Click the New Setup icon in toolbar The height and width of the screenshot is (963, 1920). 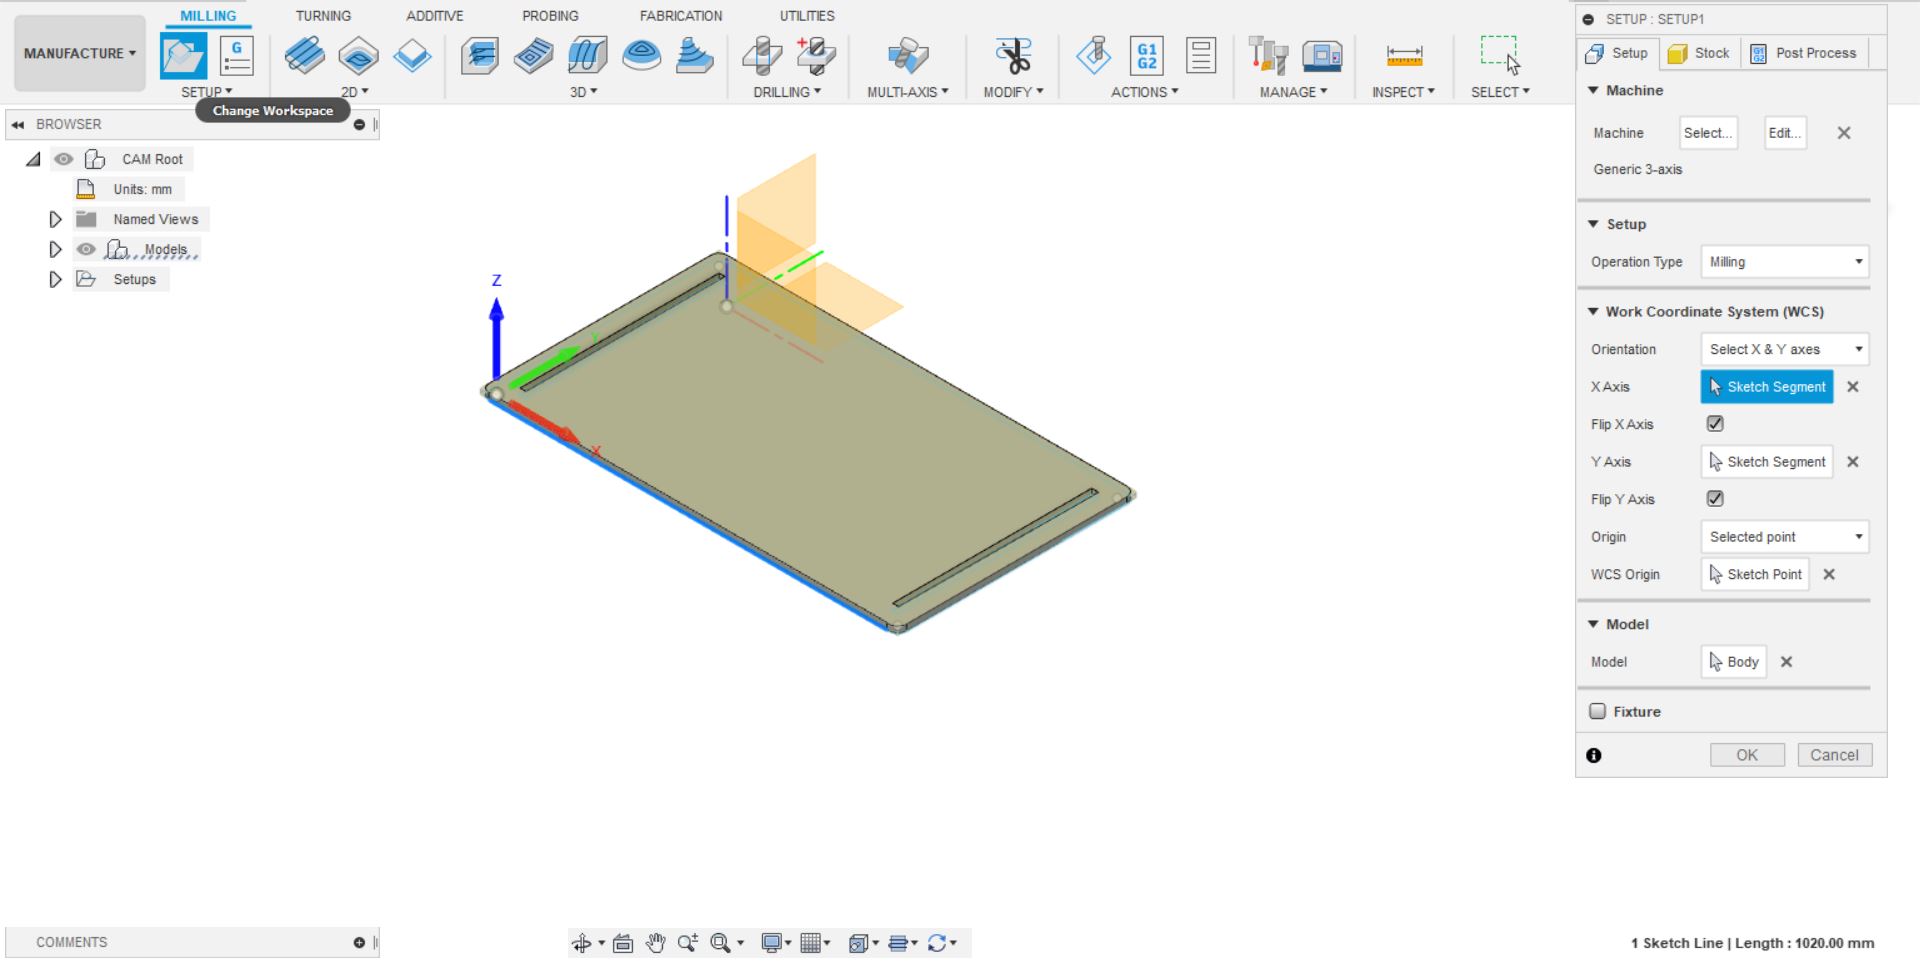(x=184, y=56)
